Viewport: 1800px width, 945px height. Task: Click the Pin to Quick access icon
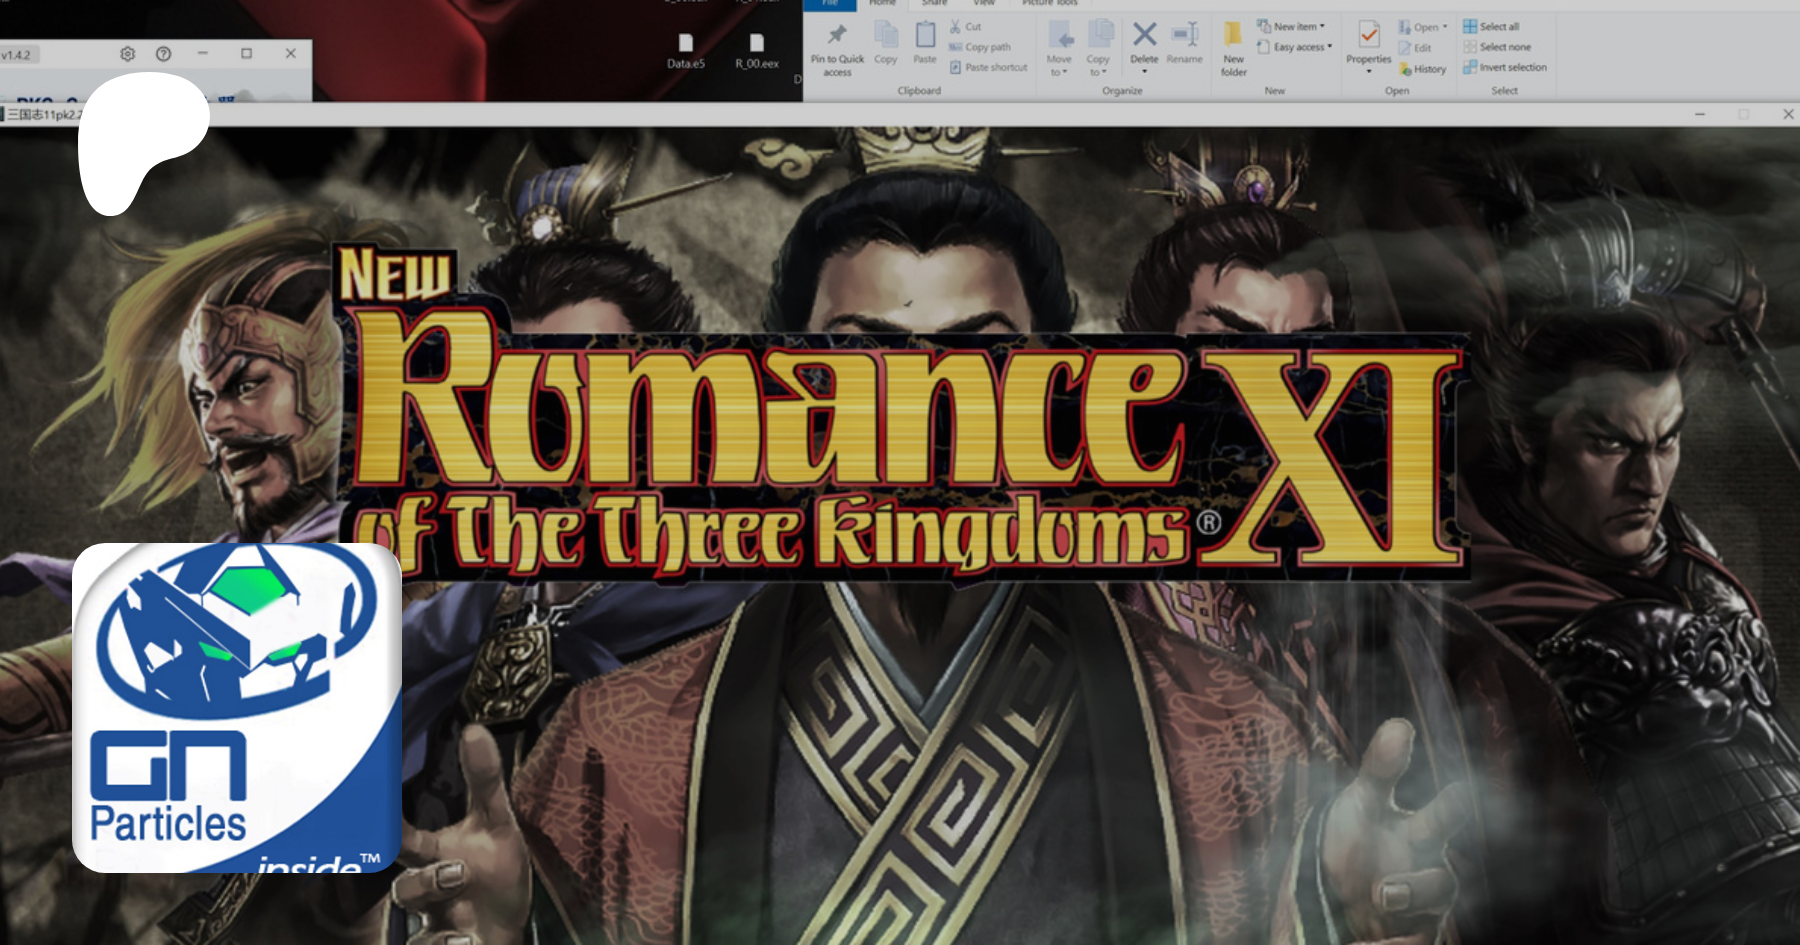tap(837, 36)
